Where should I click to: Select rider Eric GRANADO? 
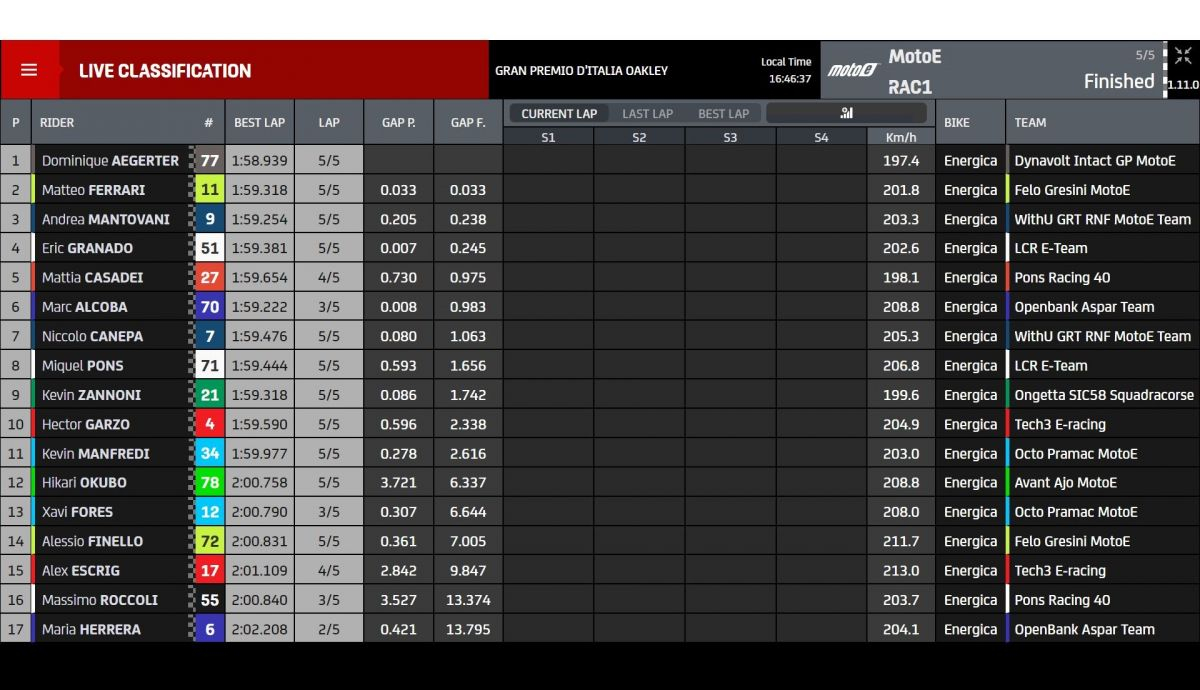pyautogui.click(x=87, y=248)
